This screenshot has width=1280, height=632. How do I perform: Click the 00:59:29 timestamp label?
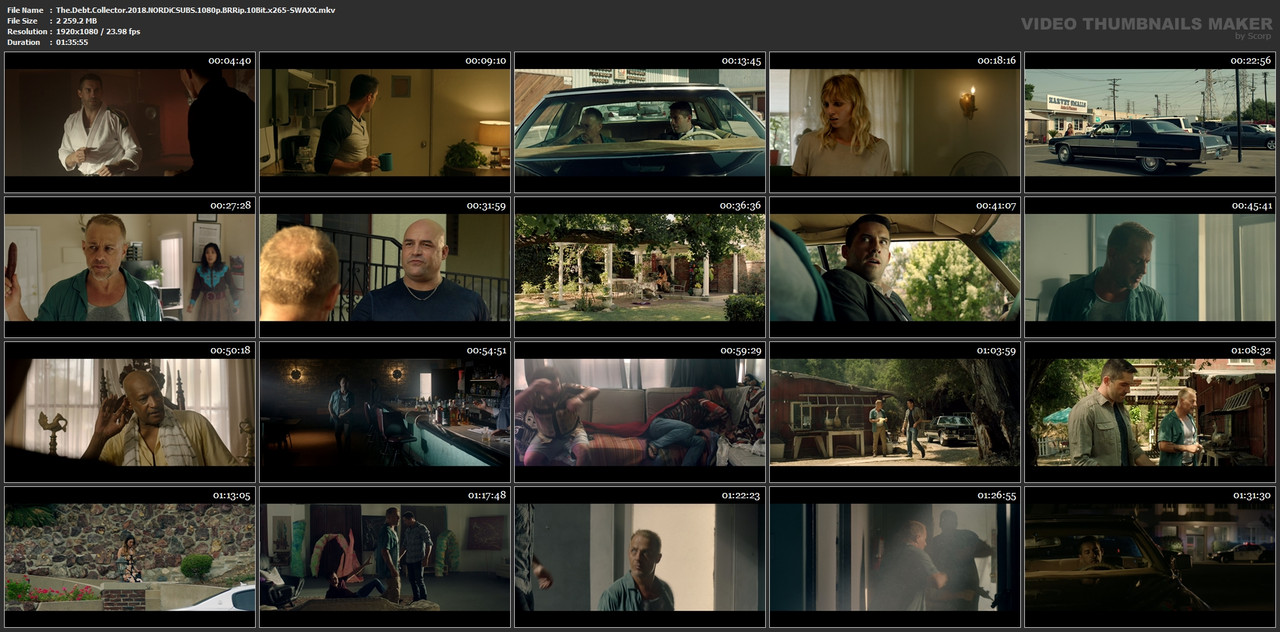pos(740,351)
